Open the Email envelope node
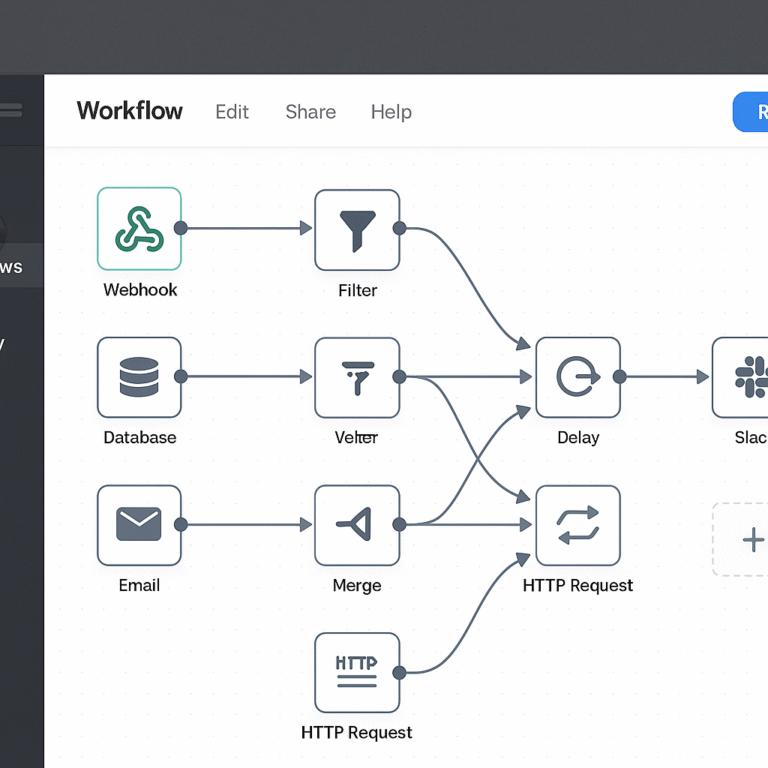This screenshot has width=768, height=768. (139, 525)
